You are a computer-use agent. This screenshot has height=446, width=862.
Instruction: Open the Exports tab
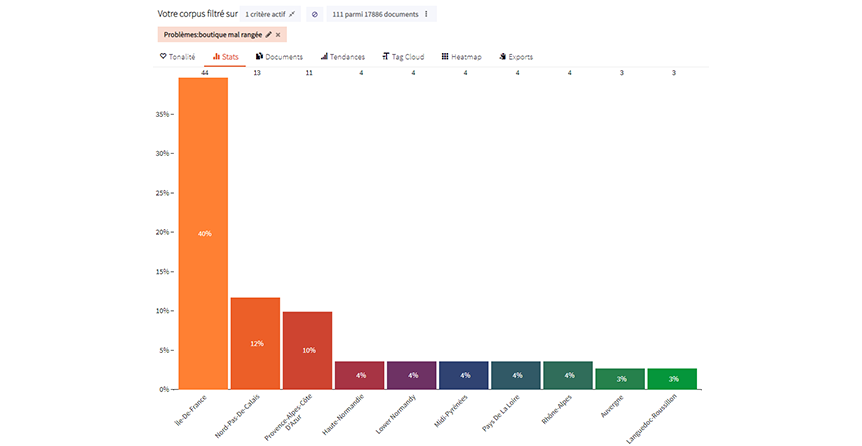[x=515, y=57]
